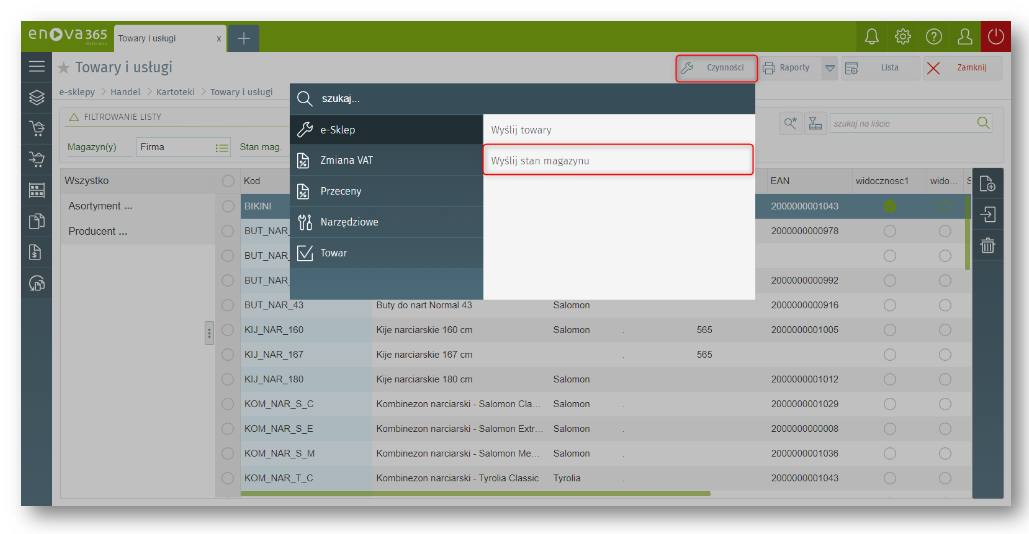Viewport: 1029px width, 534px height.
Task: Select Wyślij stan magazynu menu option
Action: point(617,160)
